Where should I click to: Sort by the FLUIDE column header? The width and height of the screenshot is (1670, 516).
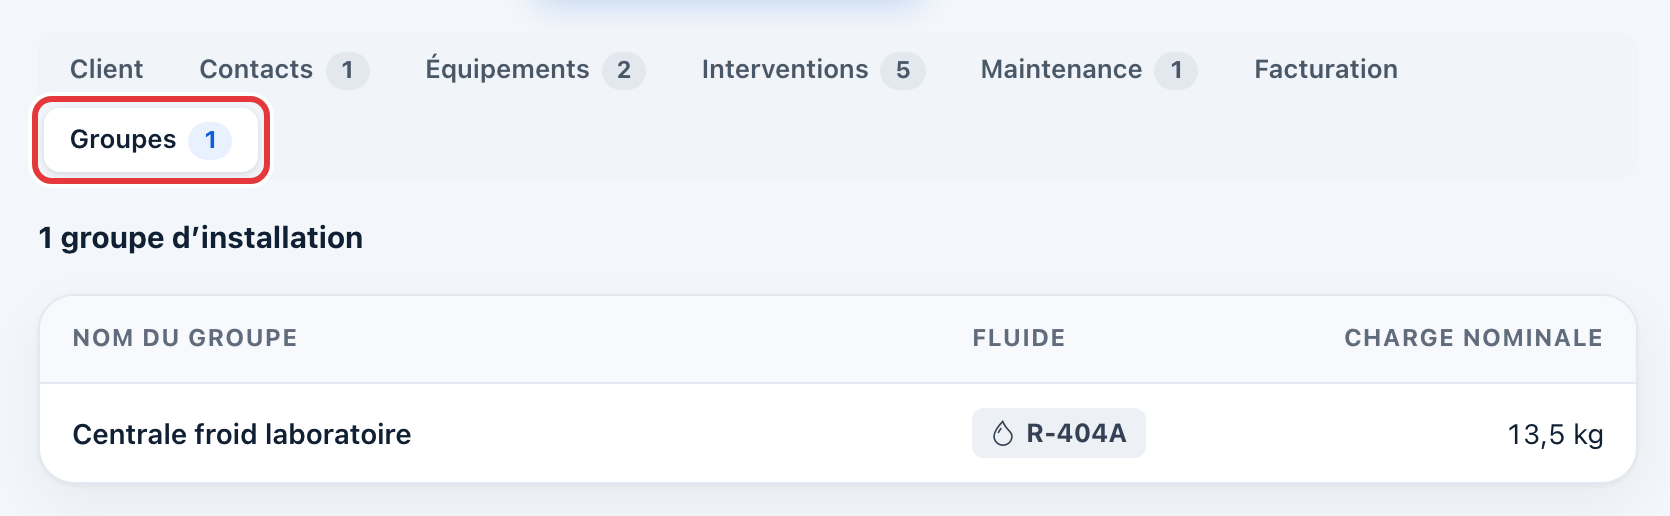pyautogui.click(x=1019, y=338)
